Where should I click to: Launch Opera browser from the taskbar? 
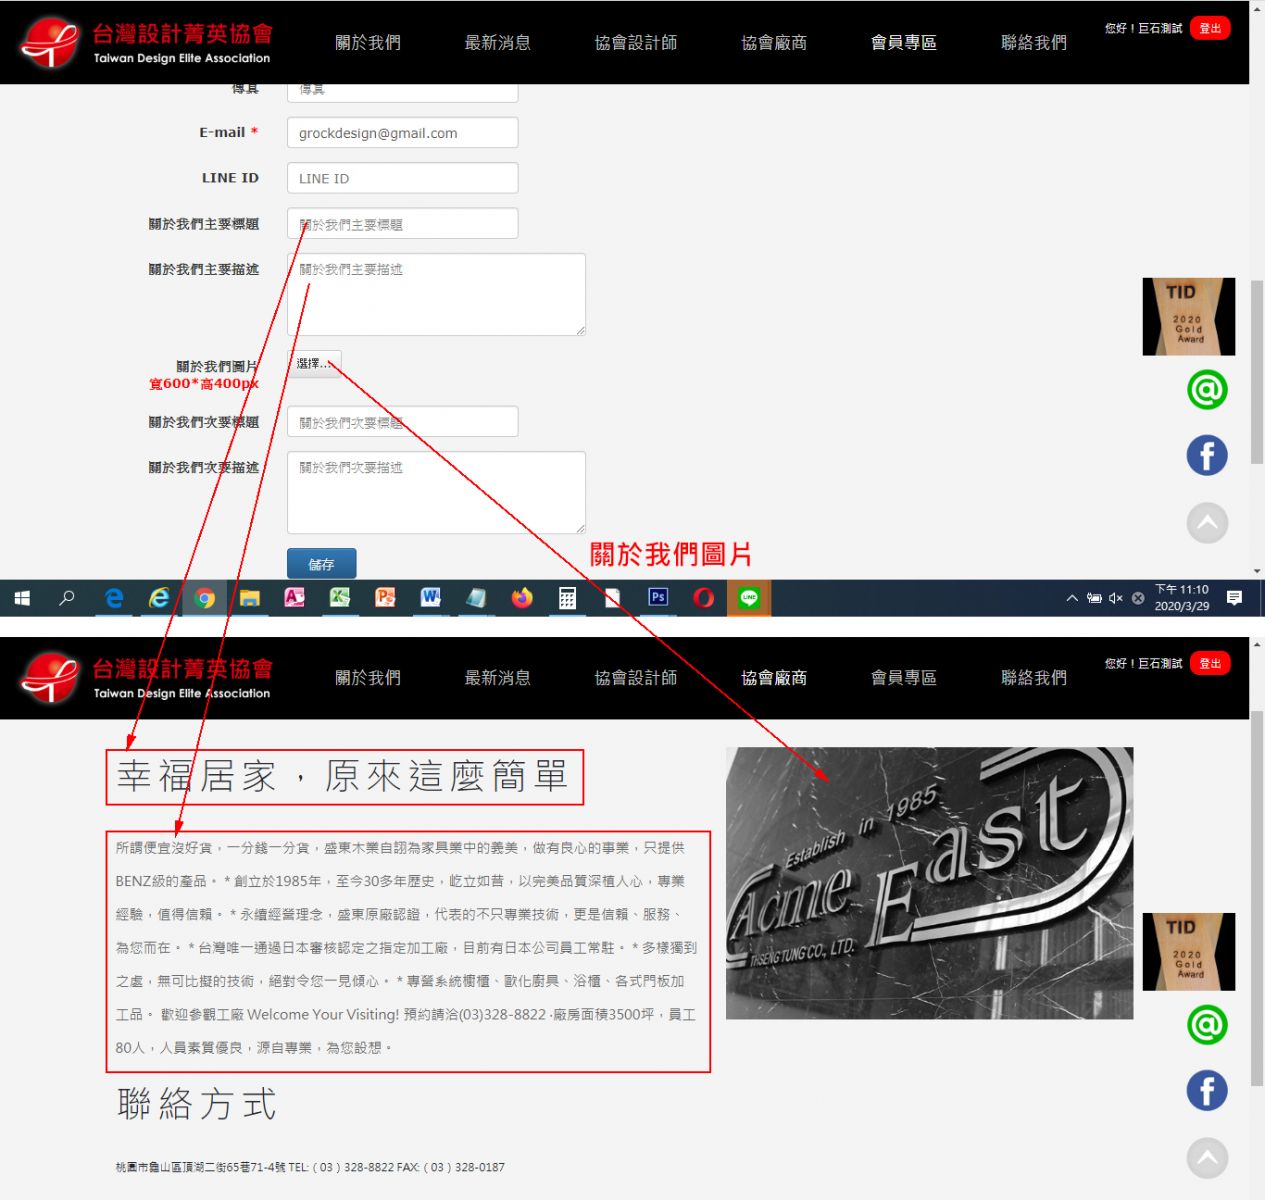pos(704,598)
